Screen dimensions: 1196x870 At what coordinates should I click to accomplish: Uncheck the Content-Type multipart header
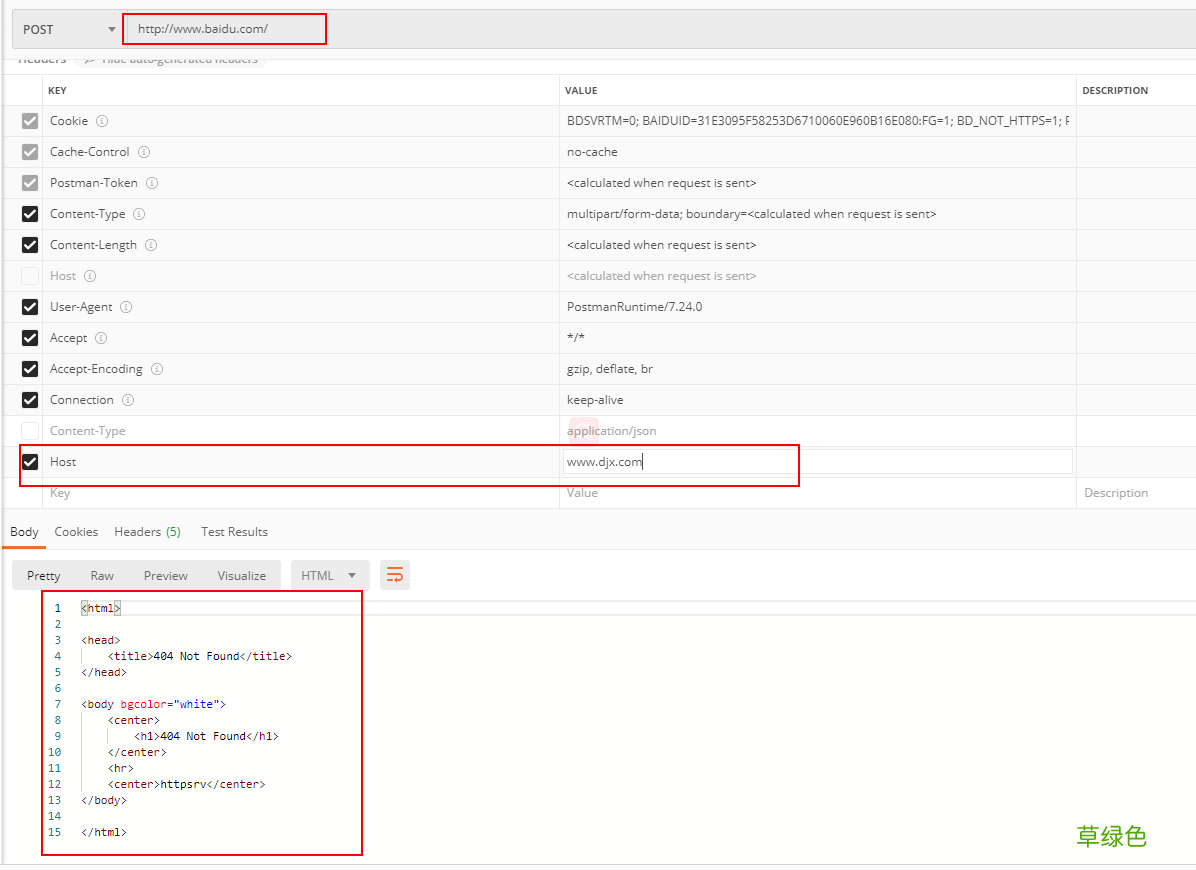click(x=29, y=214)
